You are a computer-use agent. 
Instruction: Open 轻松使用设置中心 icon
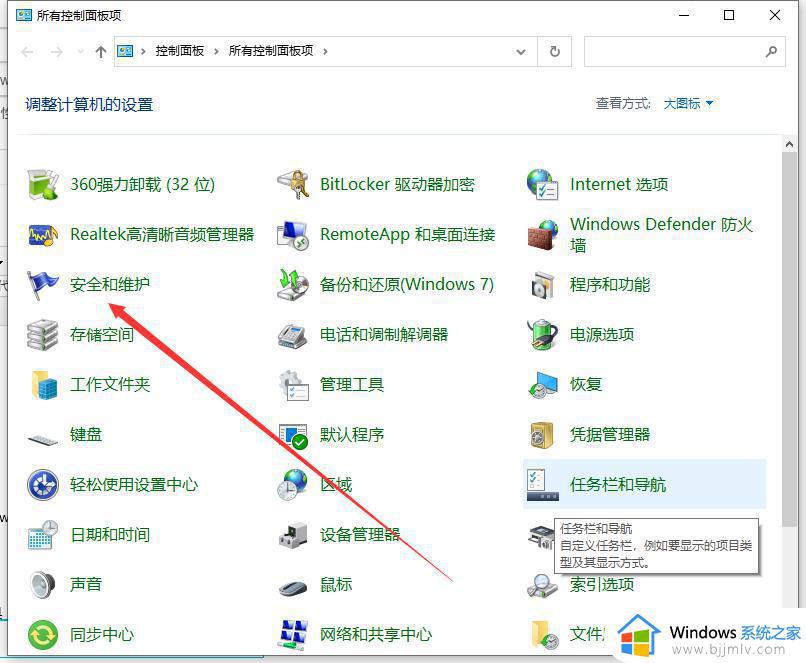coord(43,485)
